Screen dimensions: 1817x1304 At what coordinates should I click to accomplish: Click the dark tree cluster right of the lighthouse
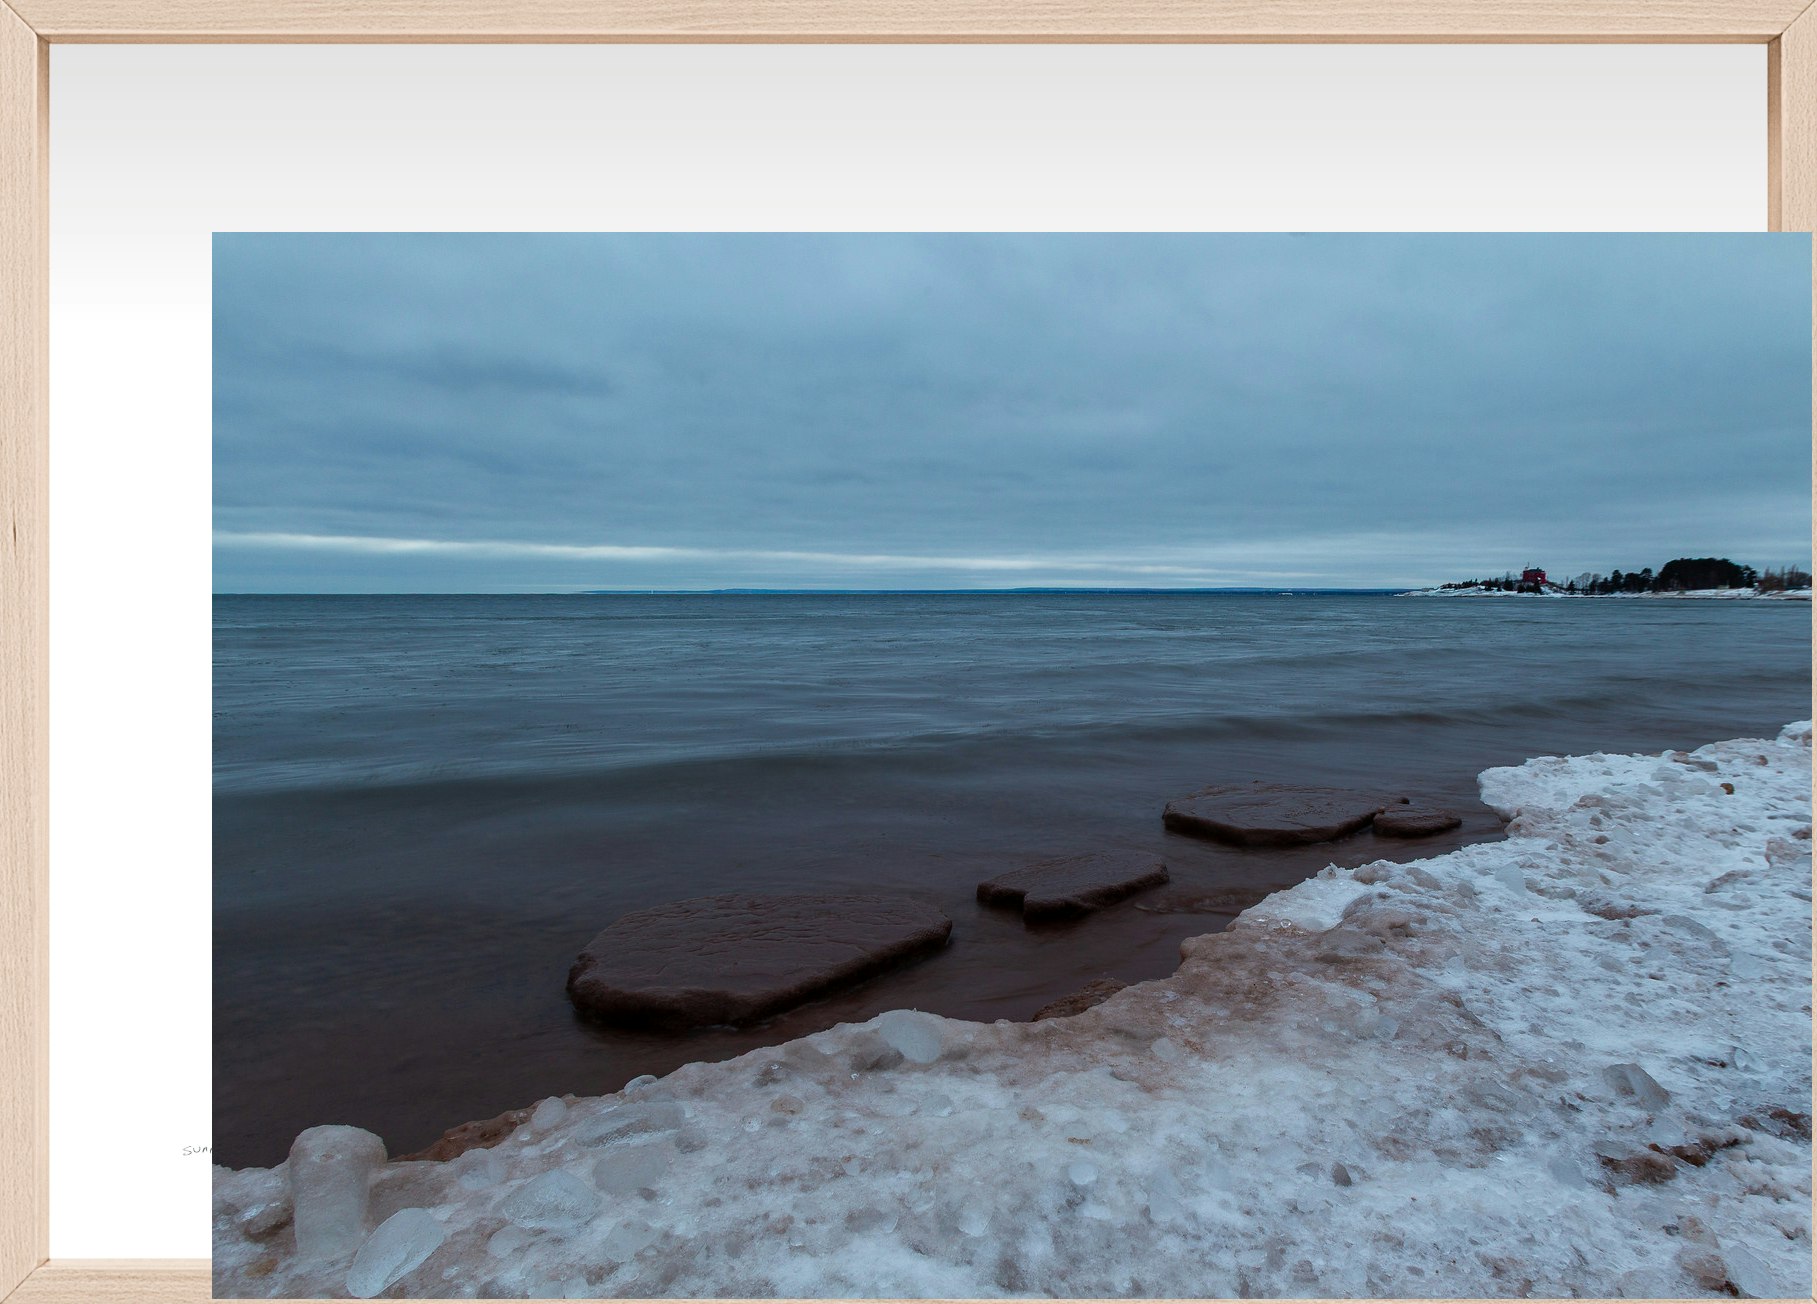(x=1705, y=574)
